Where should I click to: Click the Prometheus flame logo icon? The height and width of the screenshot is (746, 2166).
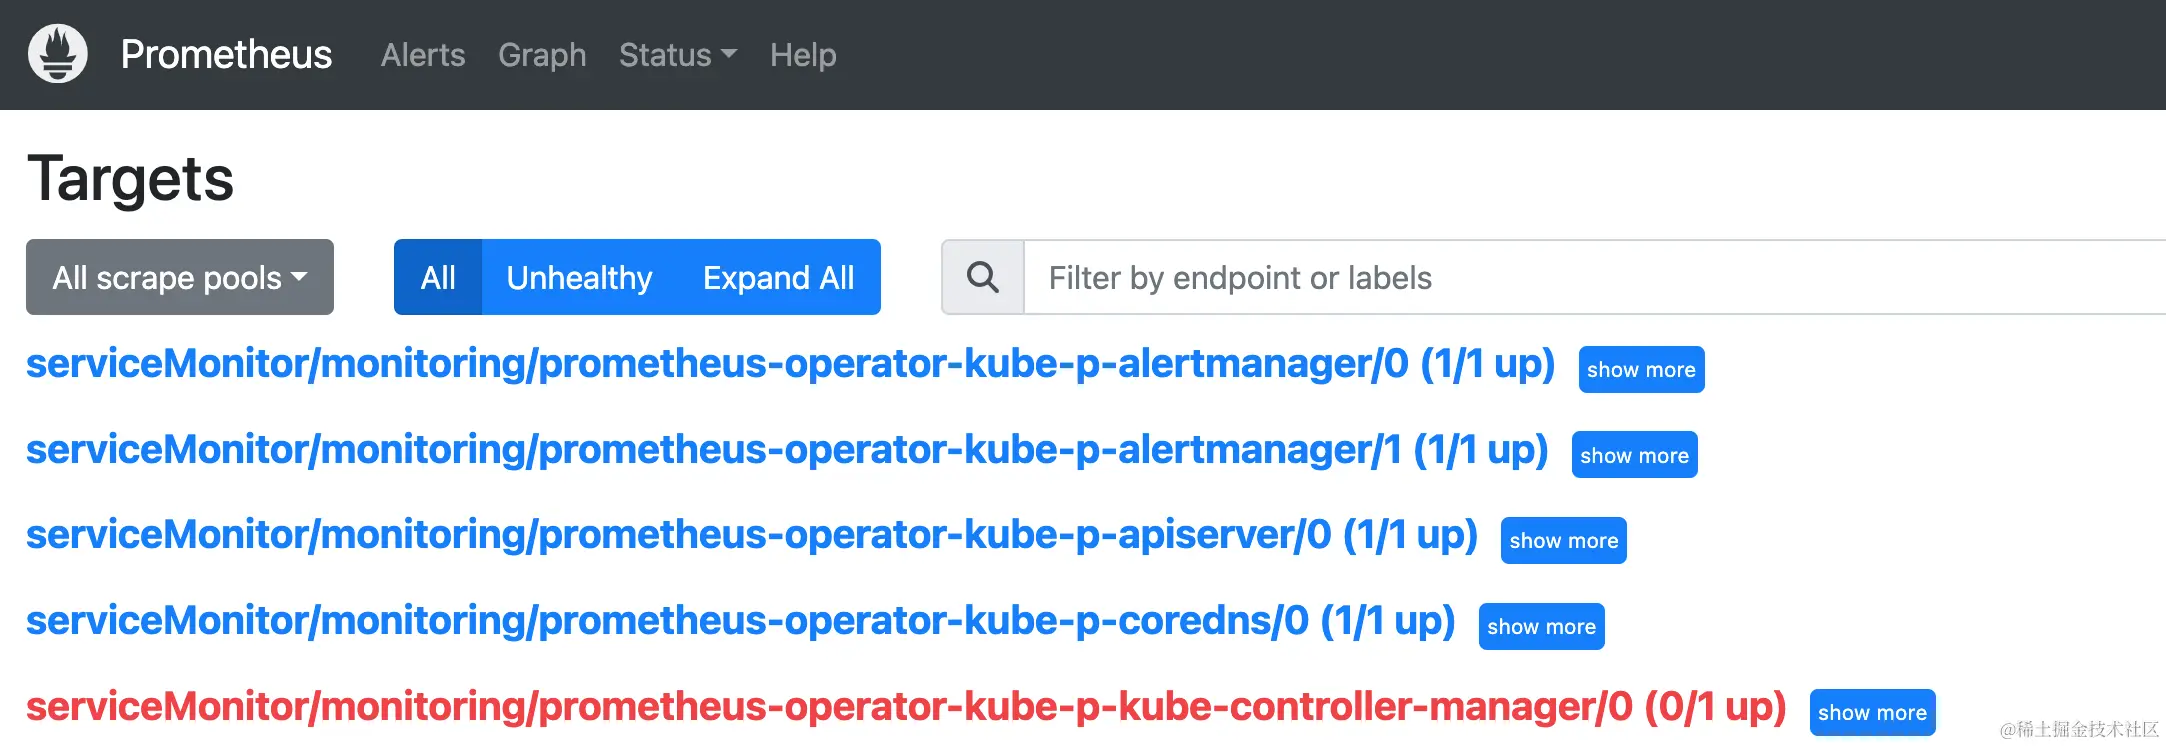tap(58, 54)
